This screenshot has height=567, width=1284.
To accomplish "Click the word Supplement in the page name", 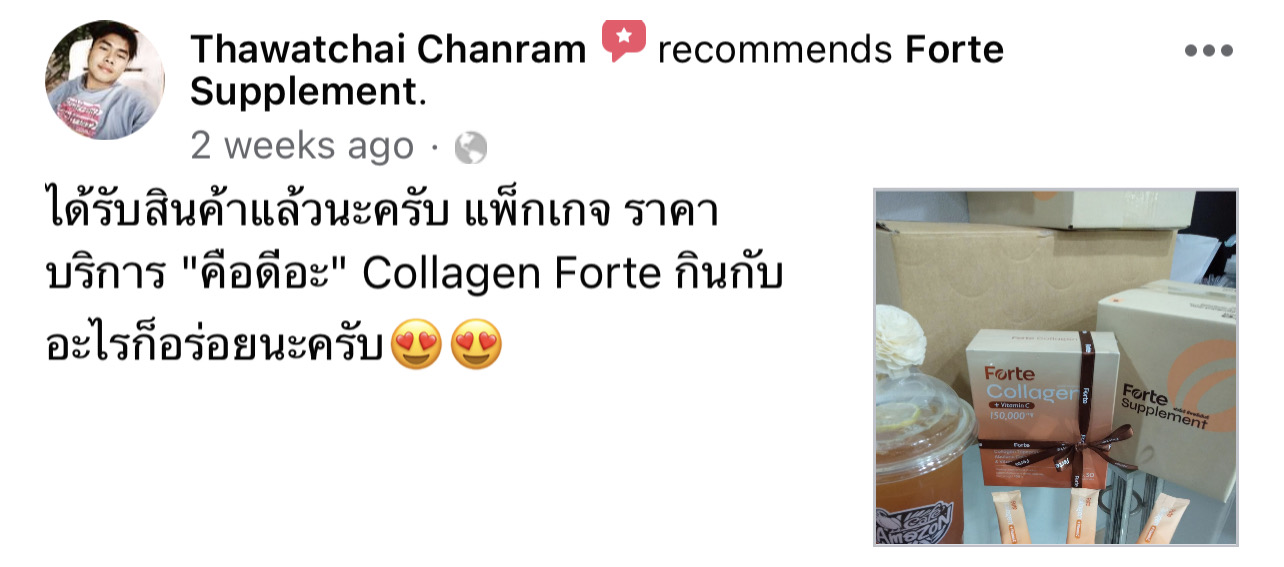I will [303, 92].
